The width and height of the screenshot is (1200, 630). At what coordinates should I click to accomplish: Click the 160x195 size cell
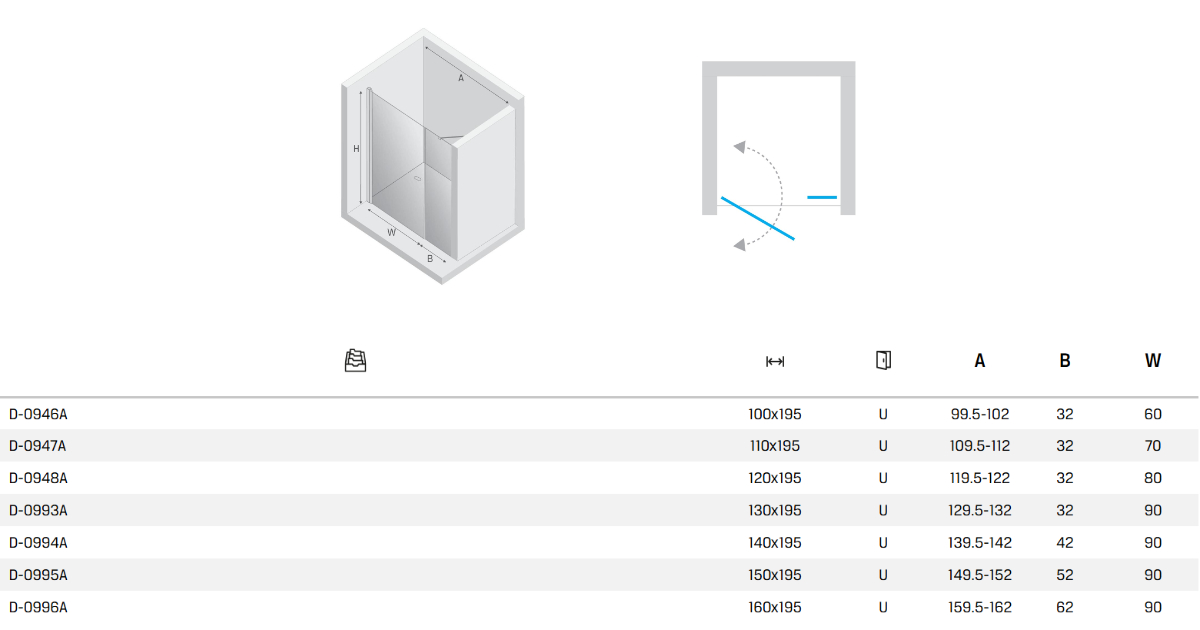[x=775, y=607]
